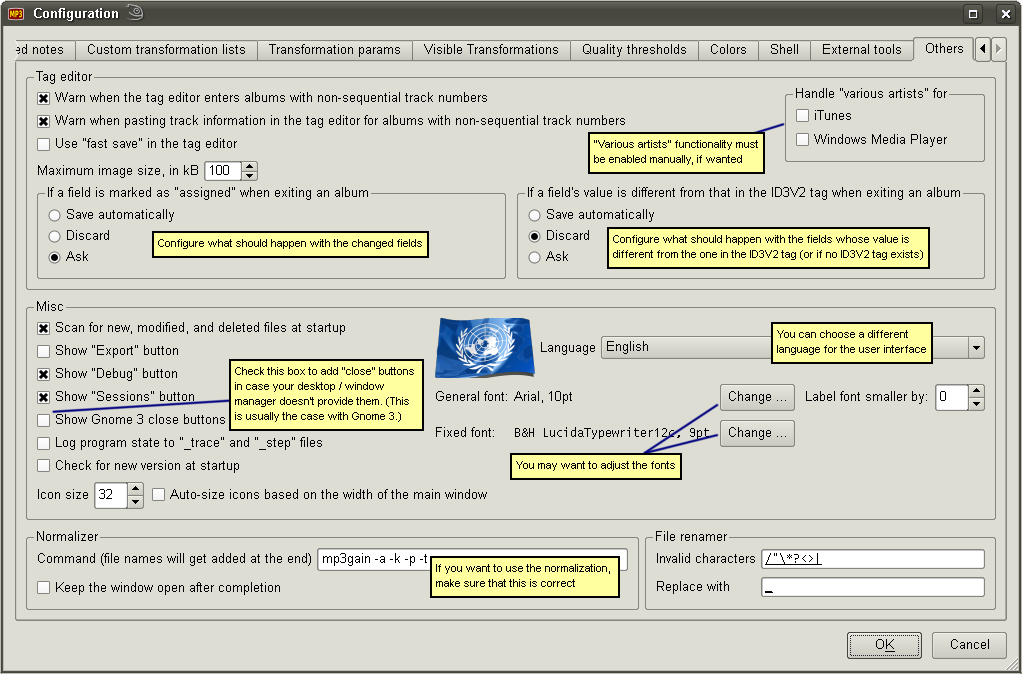
Task: Toggle Show "Export" button checkbox
Action: pyautogui.click(x=44, y=351)
